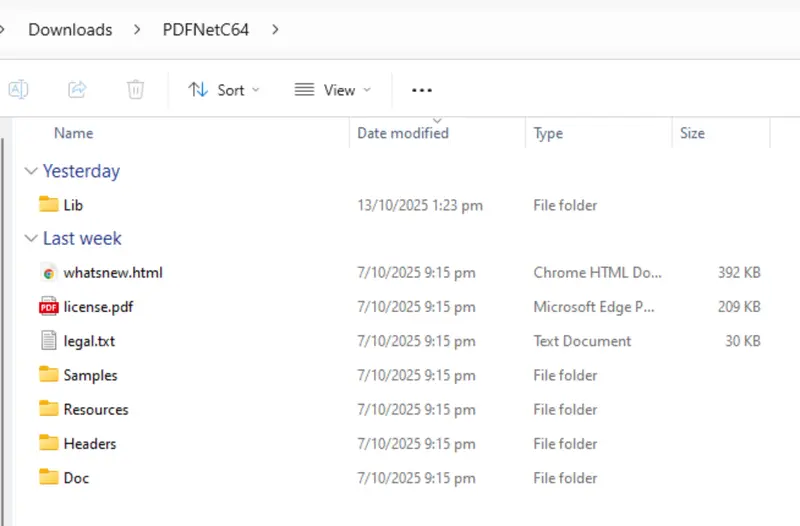Click the Last week group heading text
Viewport: 800px width, 526px height.
click(82, 238)
